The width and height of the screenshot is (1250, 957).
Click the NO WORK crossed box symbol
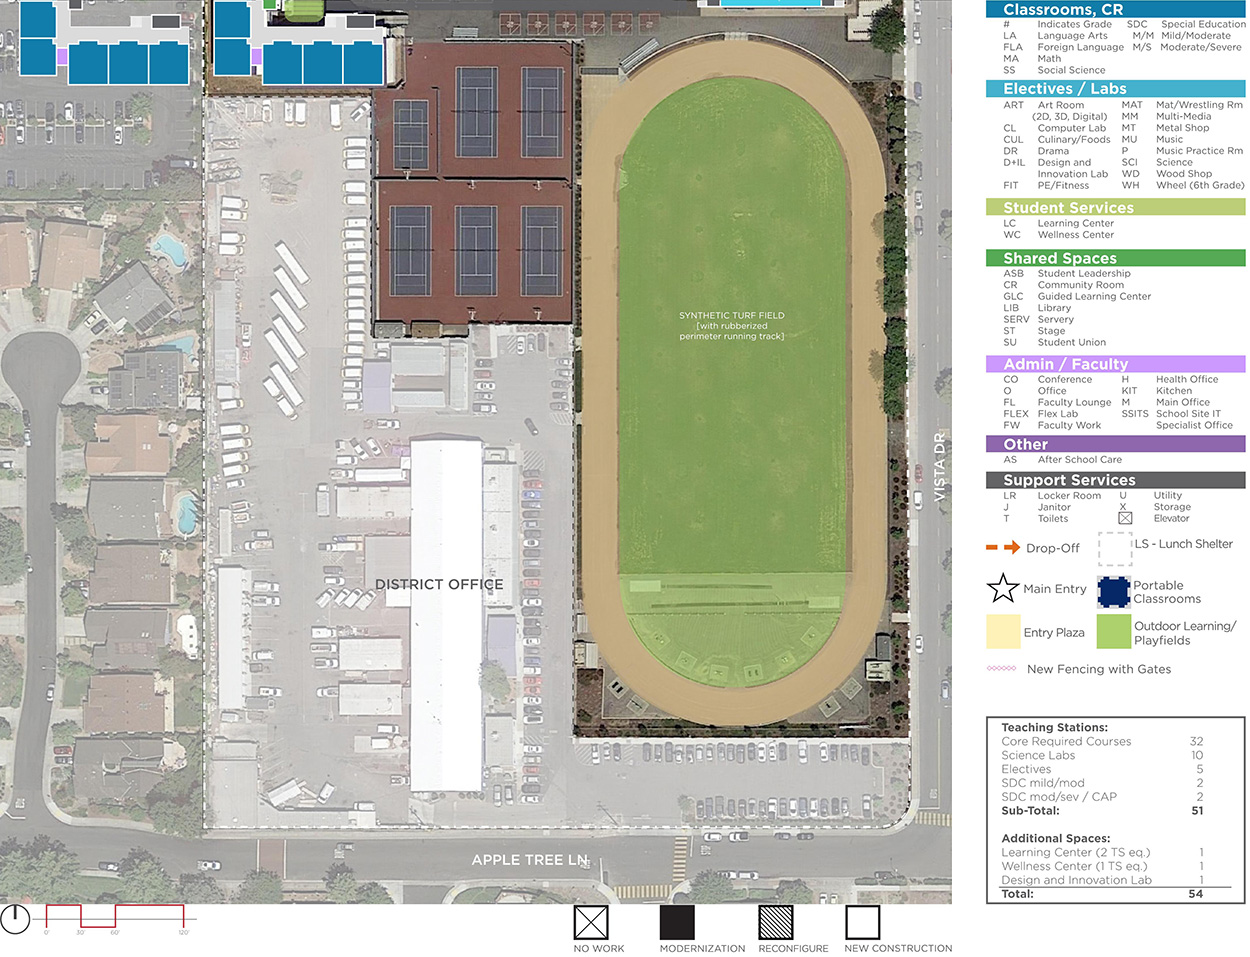[591, 922]
